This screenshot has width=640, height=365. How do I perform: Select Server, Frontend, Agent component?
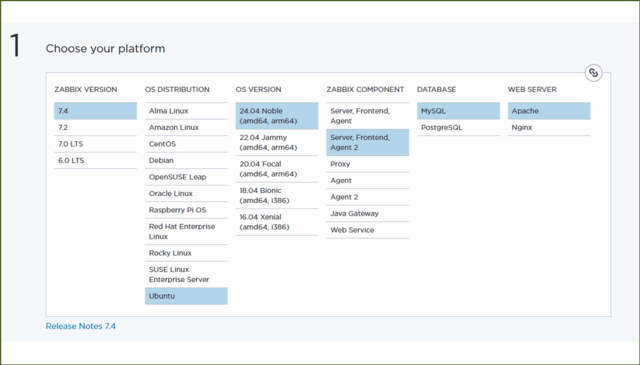click(368, 116)
